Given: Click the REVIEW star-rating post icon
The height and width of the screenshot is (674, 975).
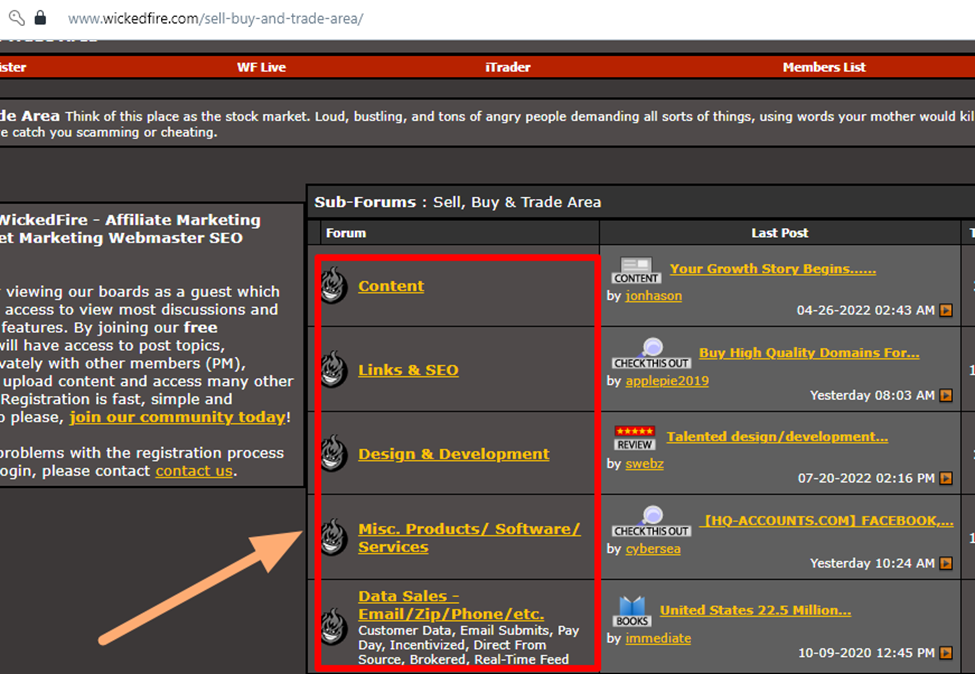Looking at the screenshot, I should [635, 438].
